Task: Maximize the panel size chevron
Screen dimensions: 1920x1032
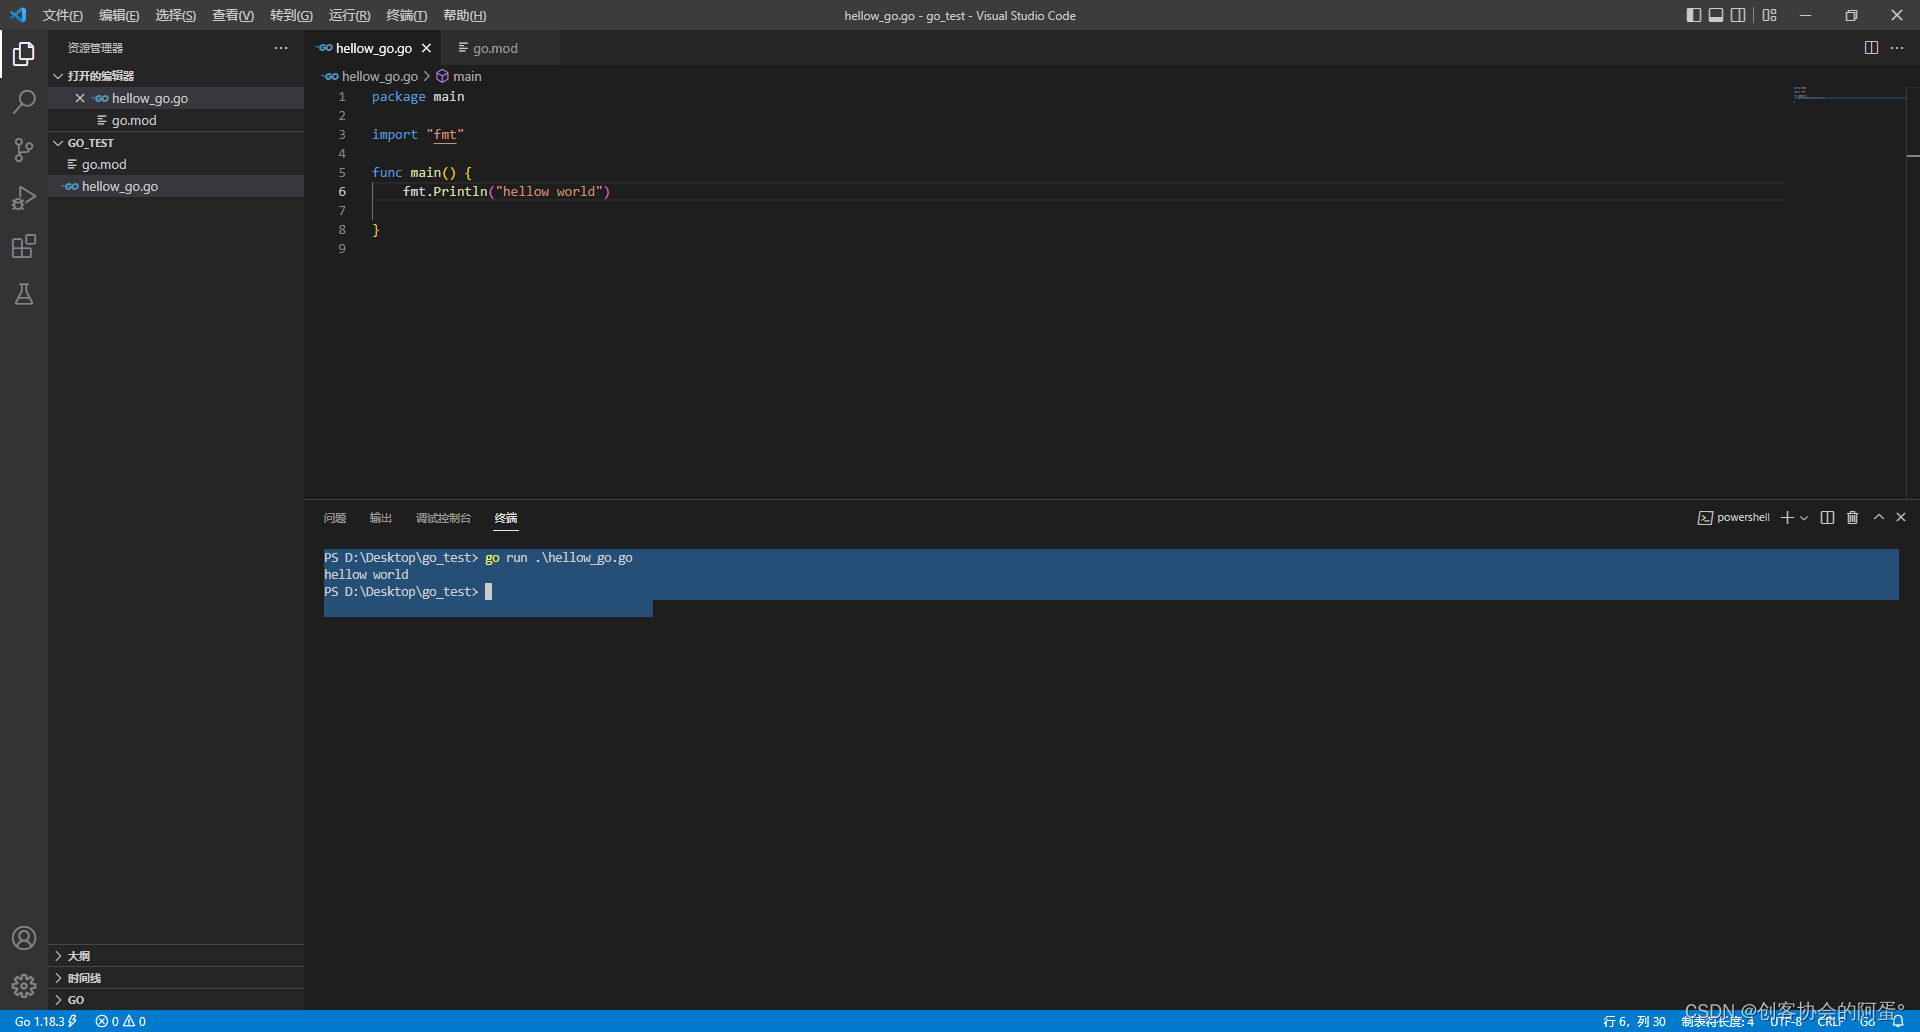Action: point(1879,517)
